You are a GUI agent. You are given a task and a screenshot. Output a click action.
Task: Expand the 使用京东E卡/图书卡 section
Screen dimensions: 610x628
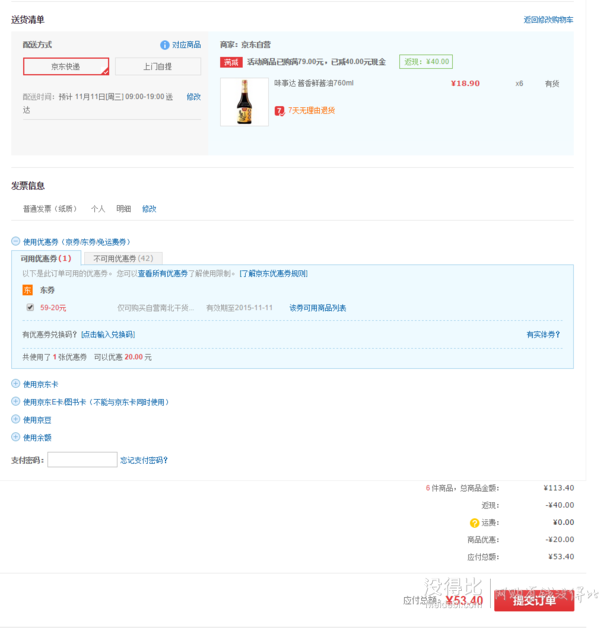pyautogui.click(x=16, y=401)
